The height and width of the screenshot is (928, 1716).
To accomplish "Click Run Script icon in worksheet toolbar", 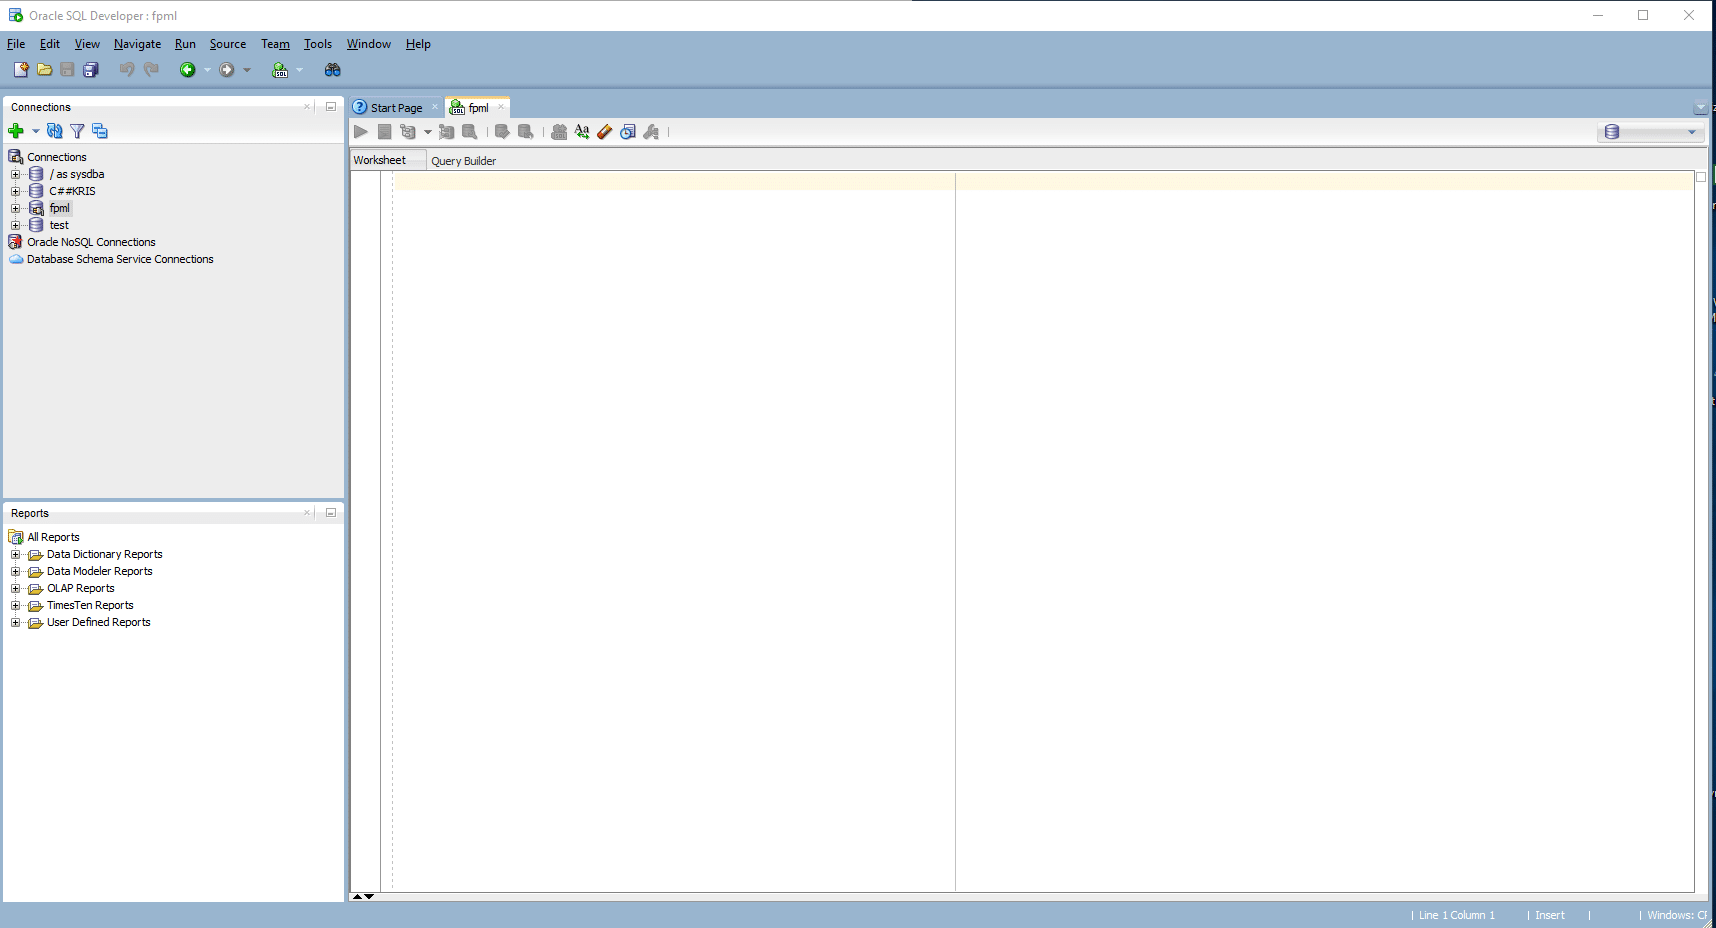I will click(385, 132).
